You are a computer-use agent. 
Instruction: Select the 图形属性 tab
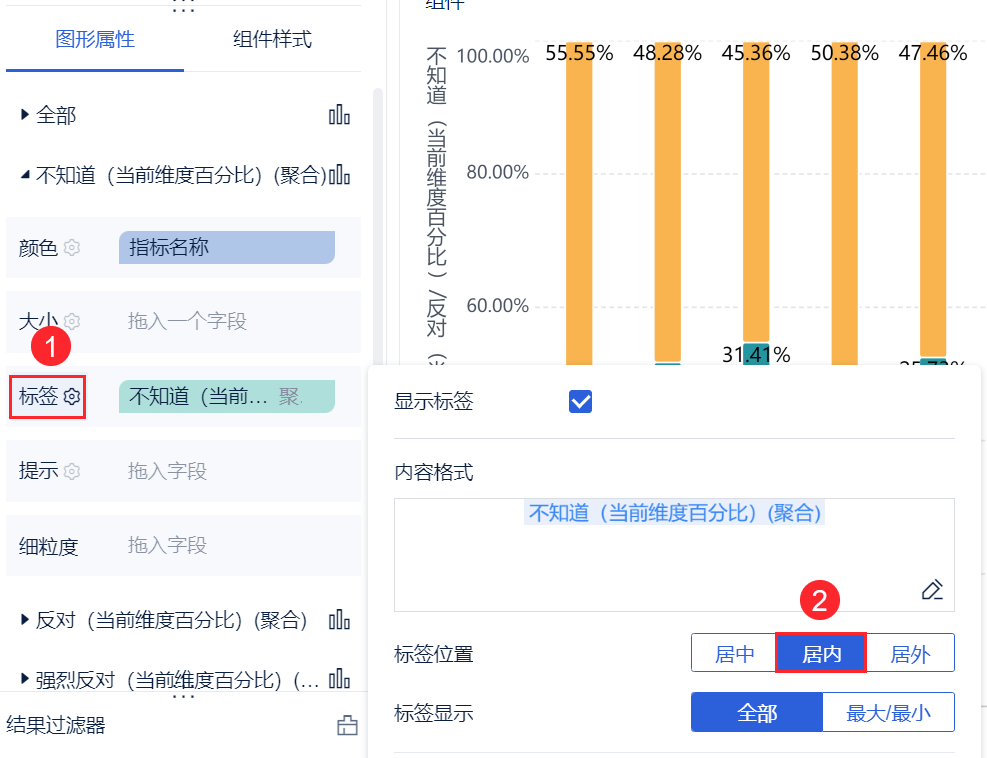click(95, 39)
